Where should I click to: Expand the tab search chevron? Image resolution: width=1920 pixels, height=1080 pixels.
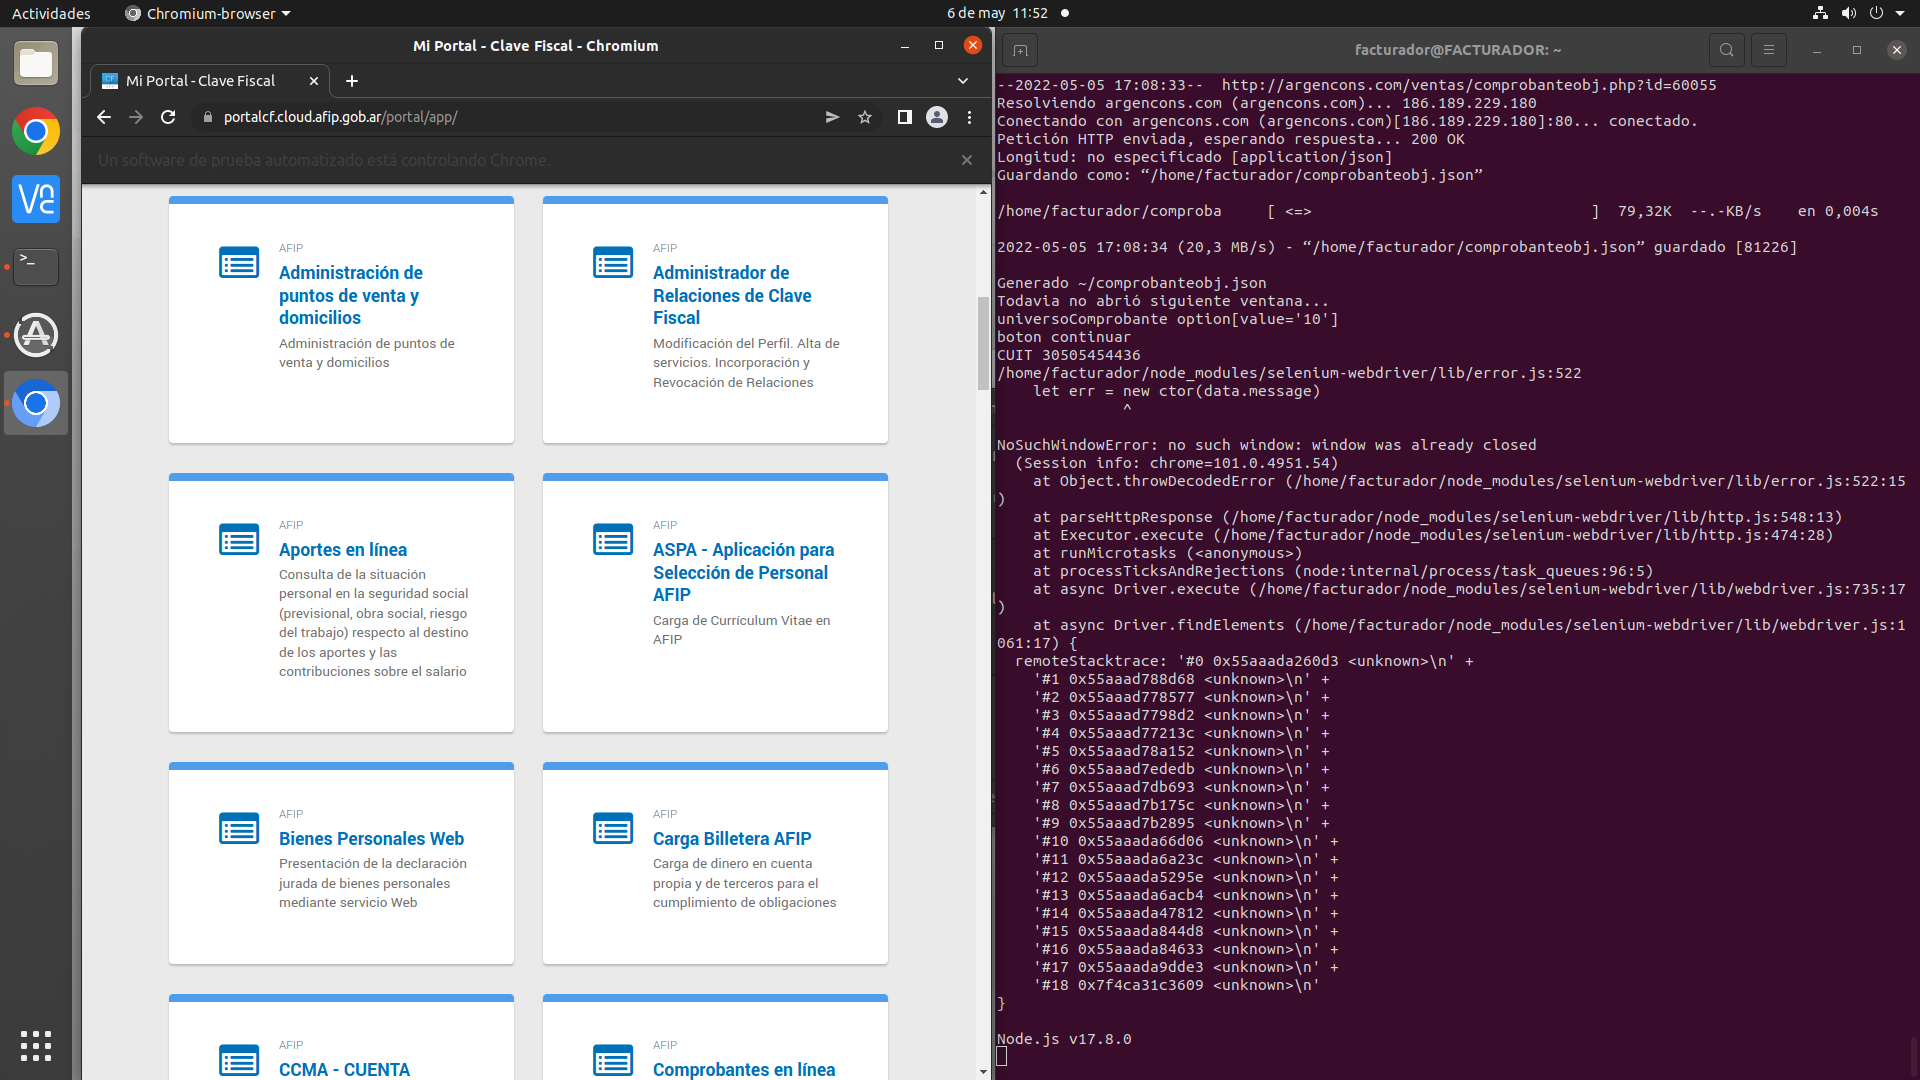click(963, 81)
